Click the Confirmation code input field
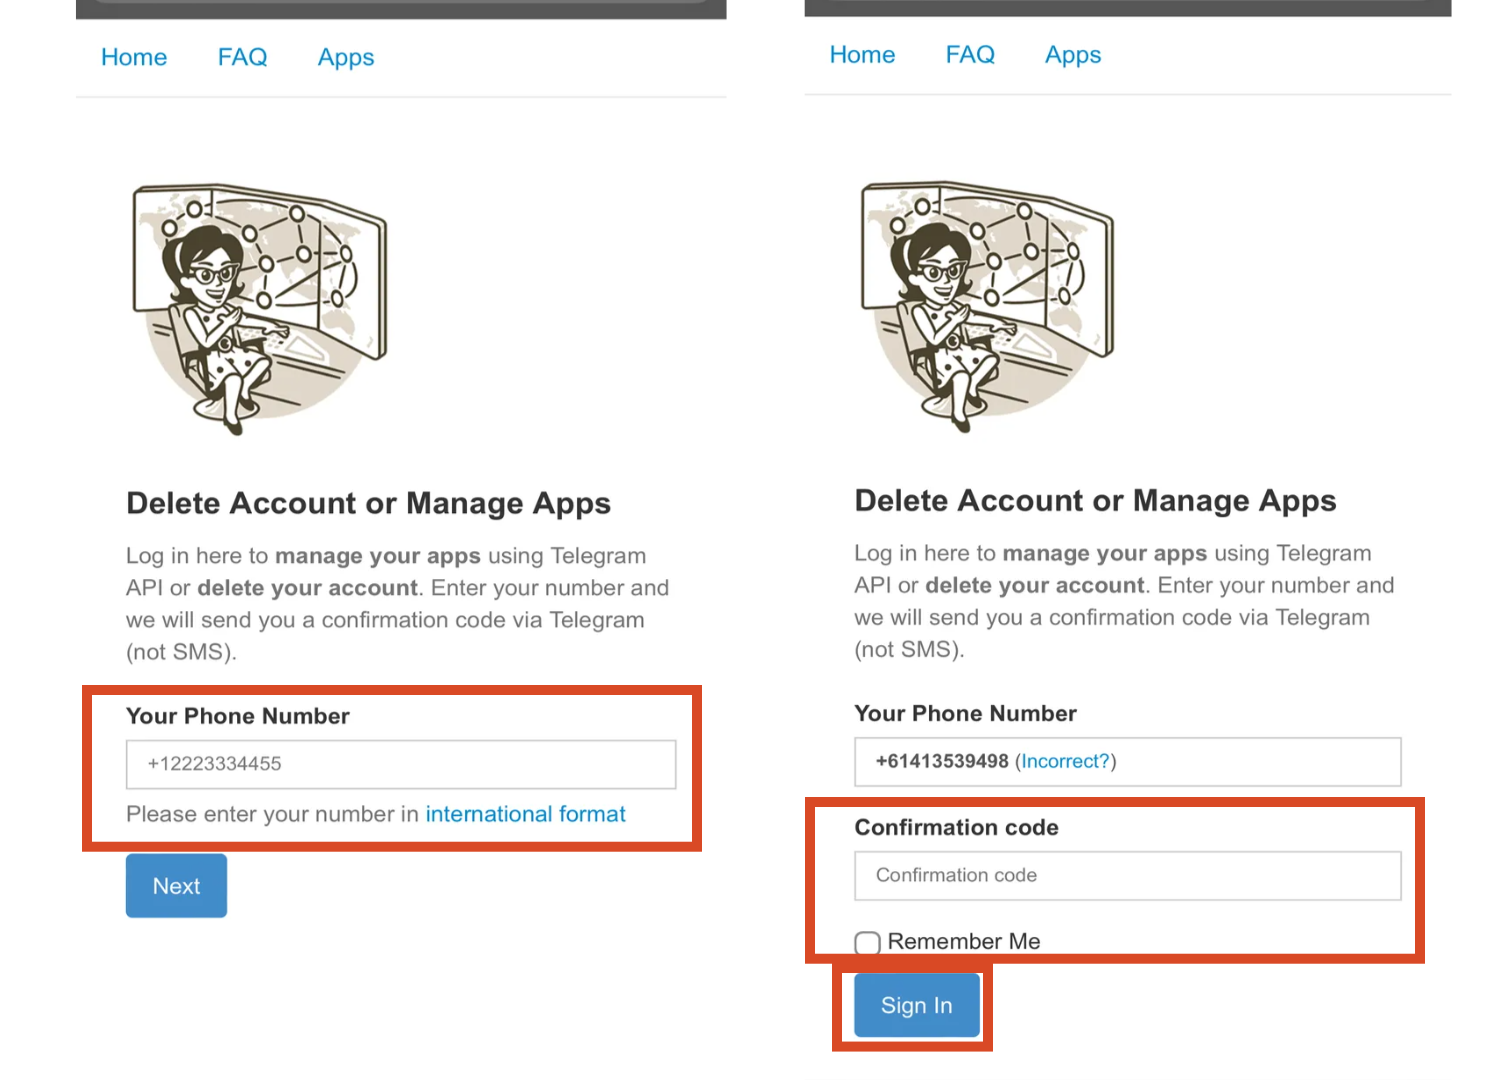Image resolution: width=1500 pixels, height=1080 pixels. click(x=1128, y=876)
